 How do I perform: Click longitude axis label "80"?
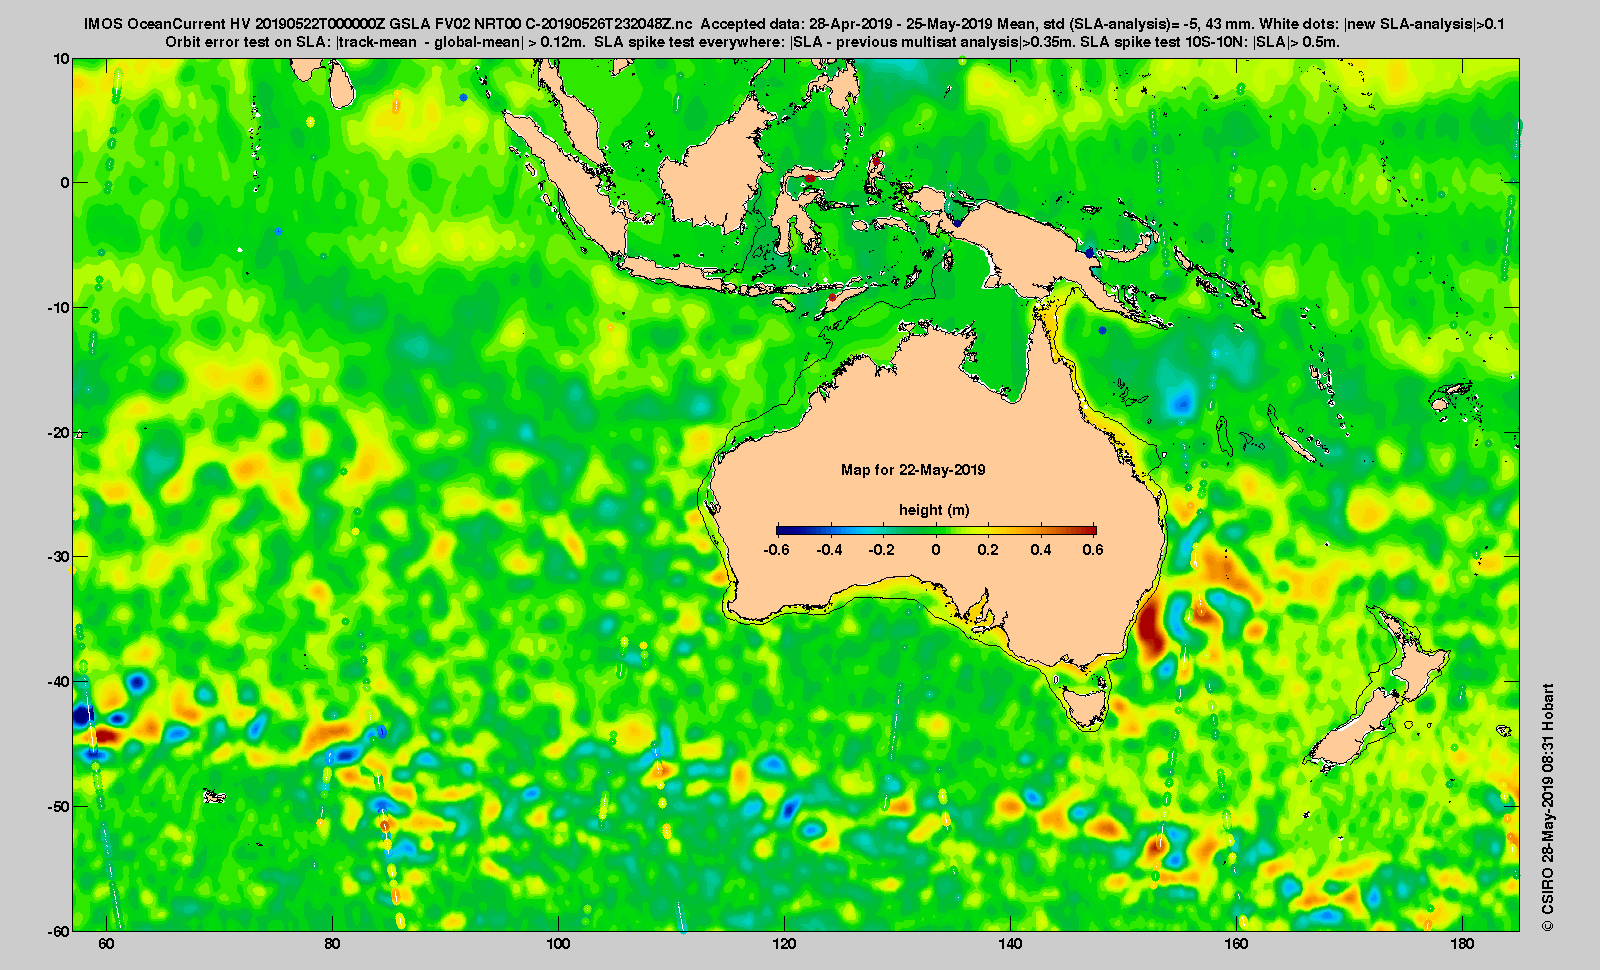pyautogui.click(x=332, y=944)
